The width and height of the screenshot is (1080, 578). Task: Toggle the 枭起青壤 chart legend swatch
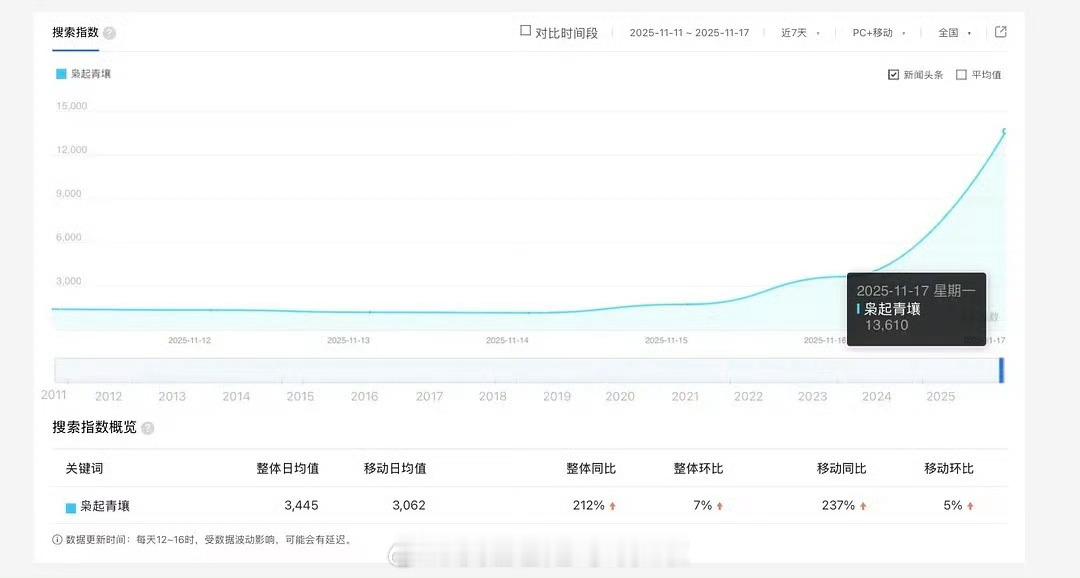pyautogui.click(x=61, y=74)
